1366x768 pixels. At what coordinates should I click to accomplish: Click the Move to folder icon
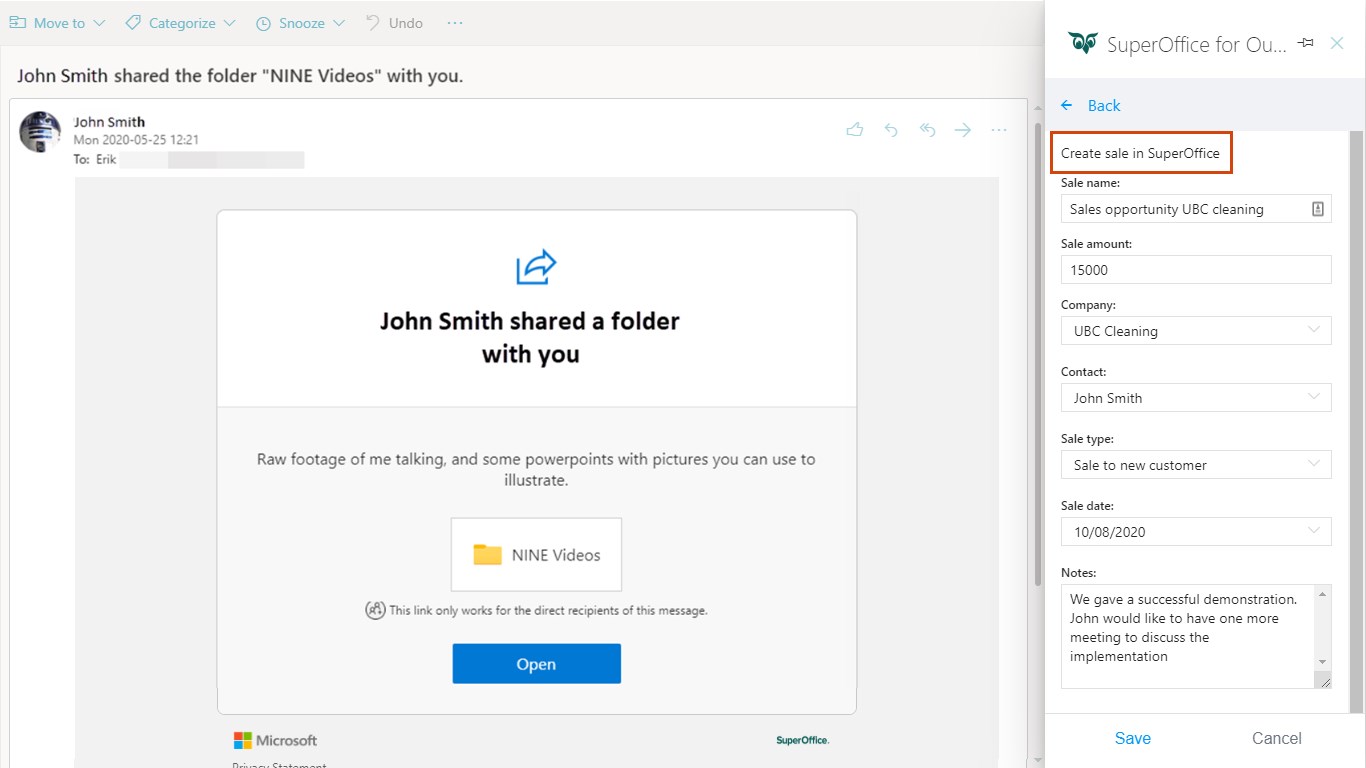(x=18, y=22)
